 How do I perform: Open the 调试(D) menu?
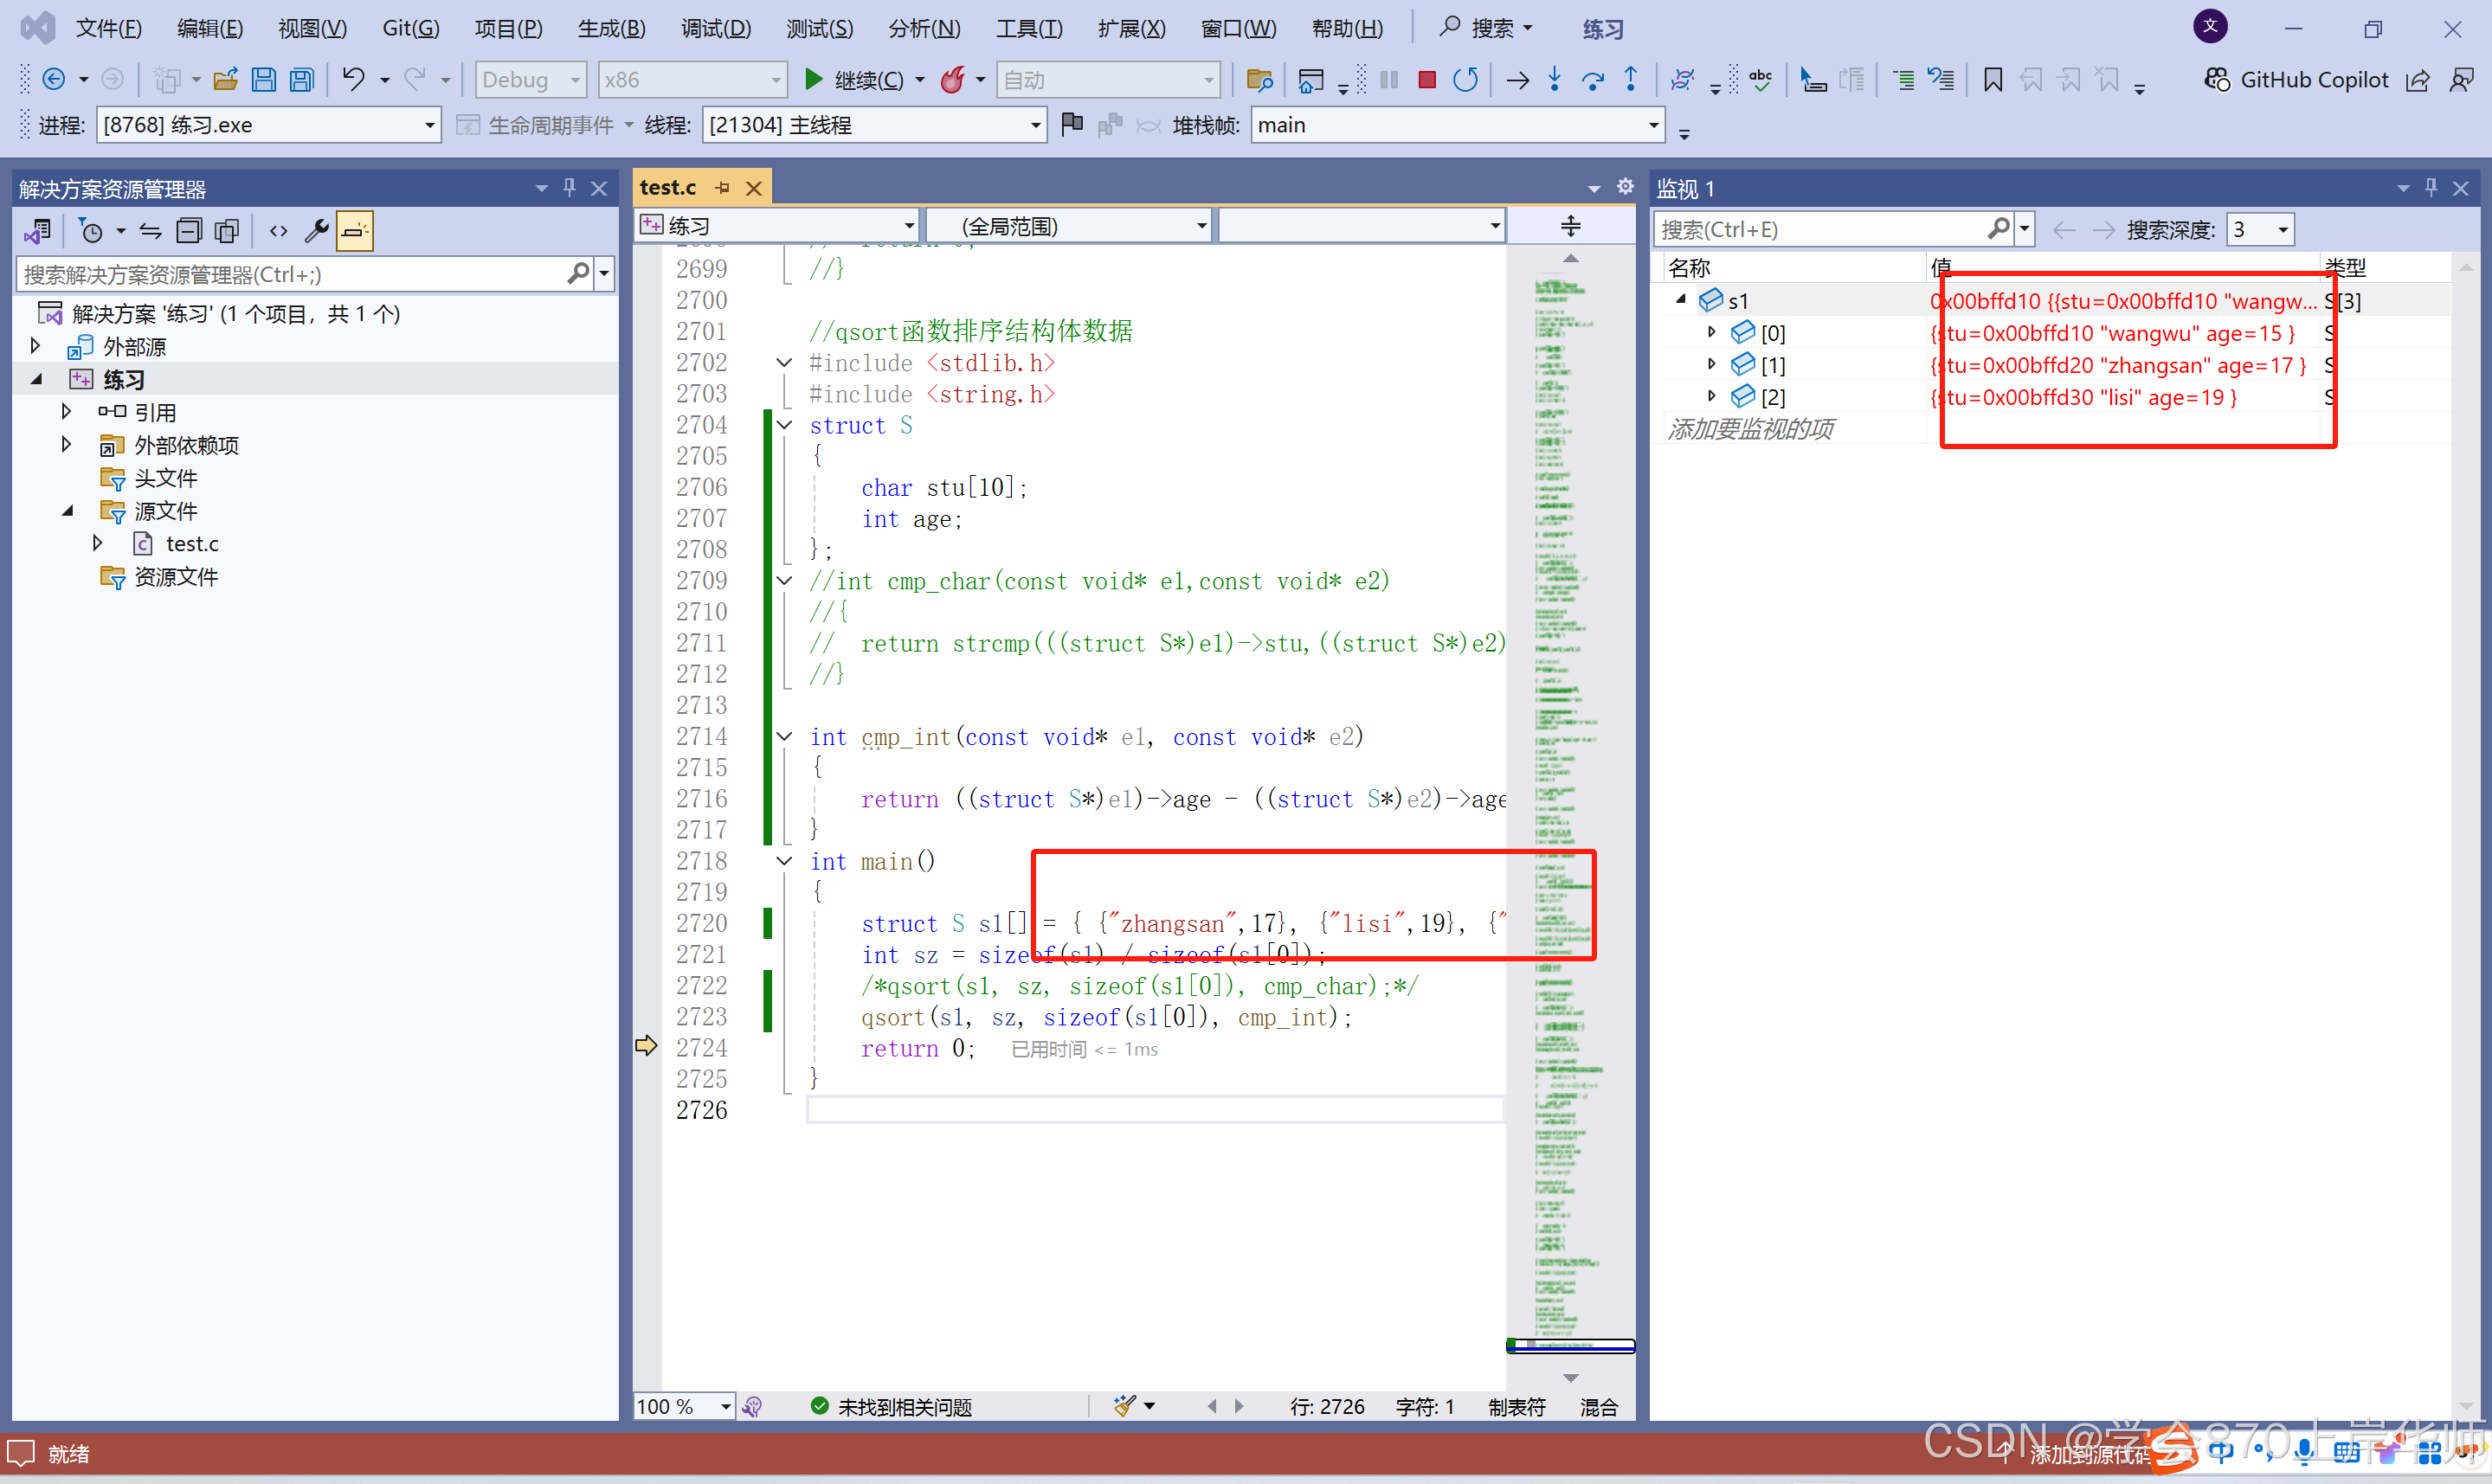(x=715, y=28)
